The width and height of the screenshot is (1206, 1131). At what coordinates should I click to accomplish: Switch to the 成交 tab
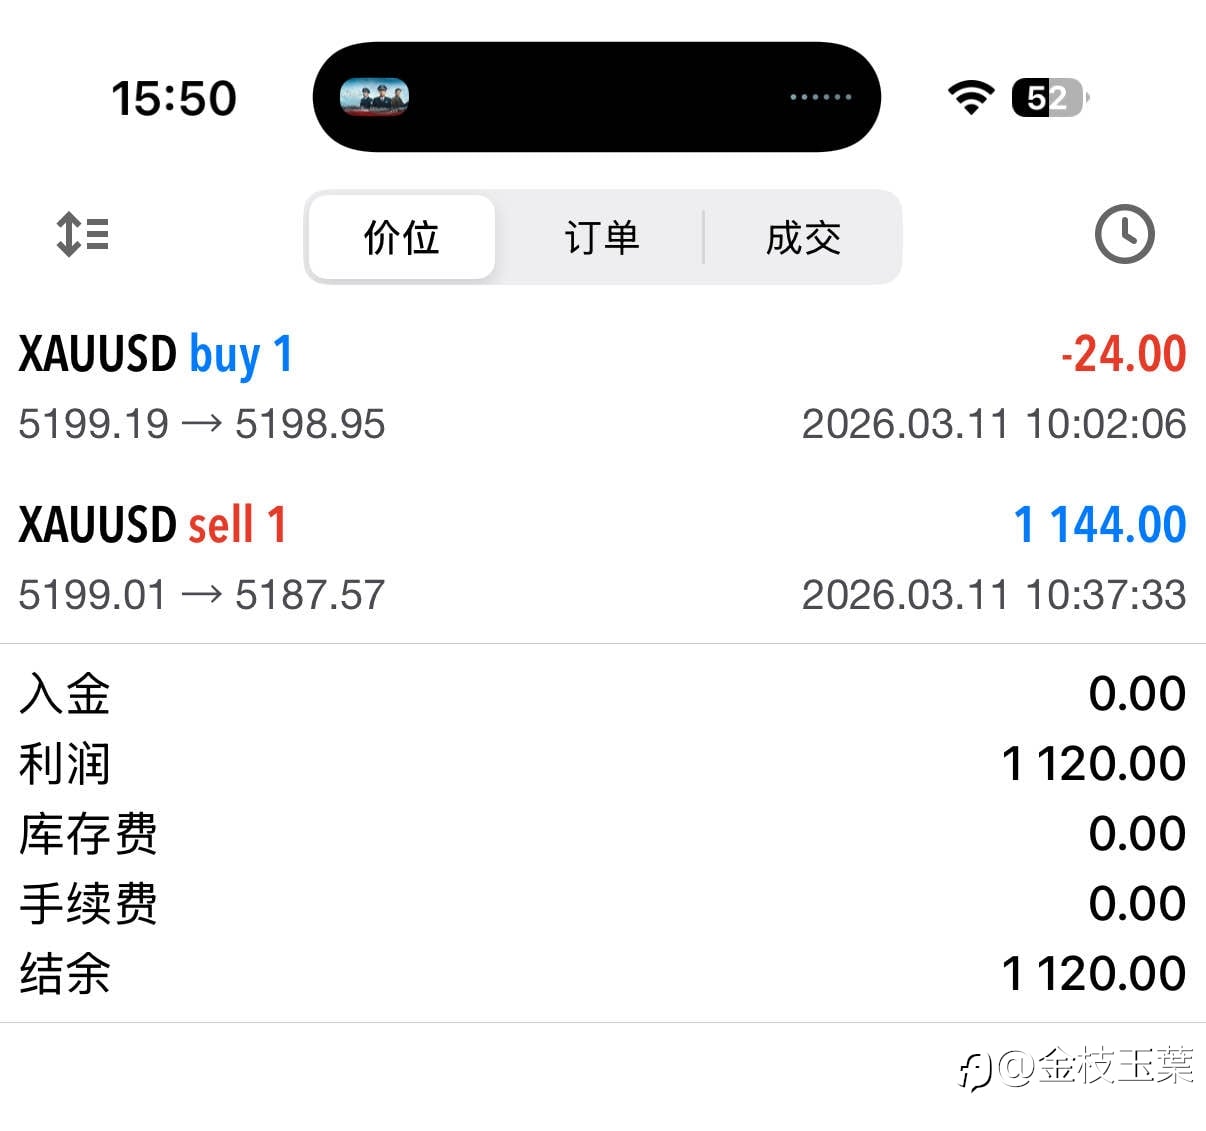pyautogui.click(x=803, y=237)
